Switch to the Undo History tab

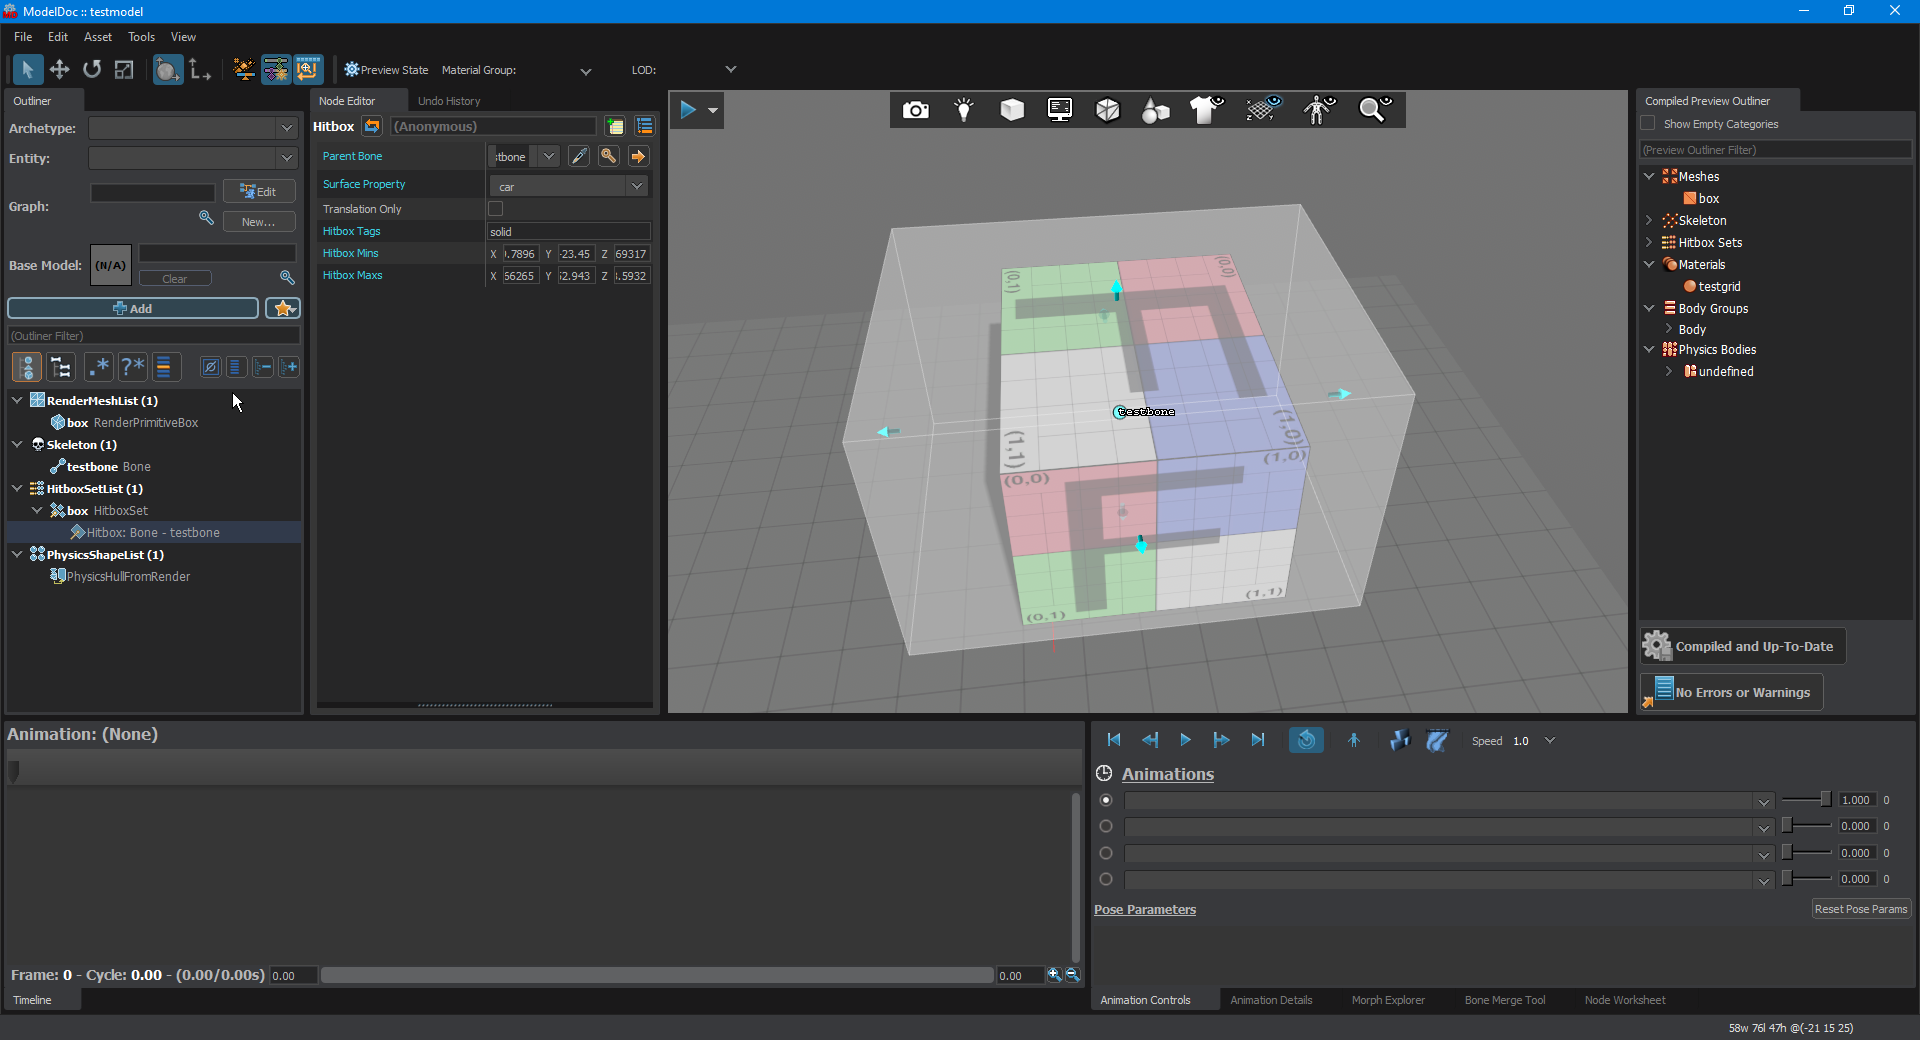point(449,100)
